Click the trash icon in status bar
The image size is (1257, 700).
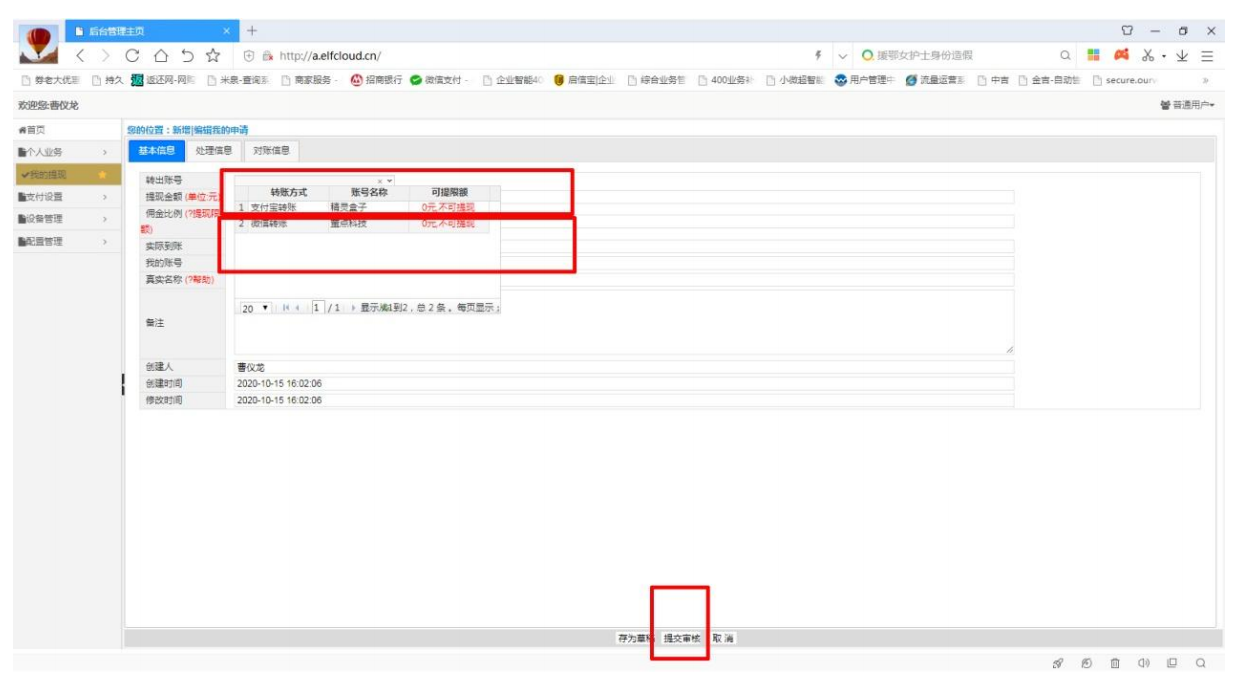click(x=1114, y=663)
